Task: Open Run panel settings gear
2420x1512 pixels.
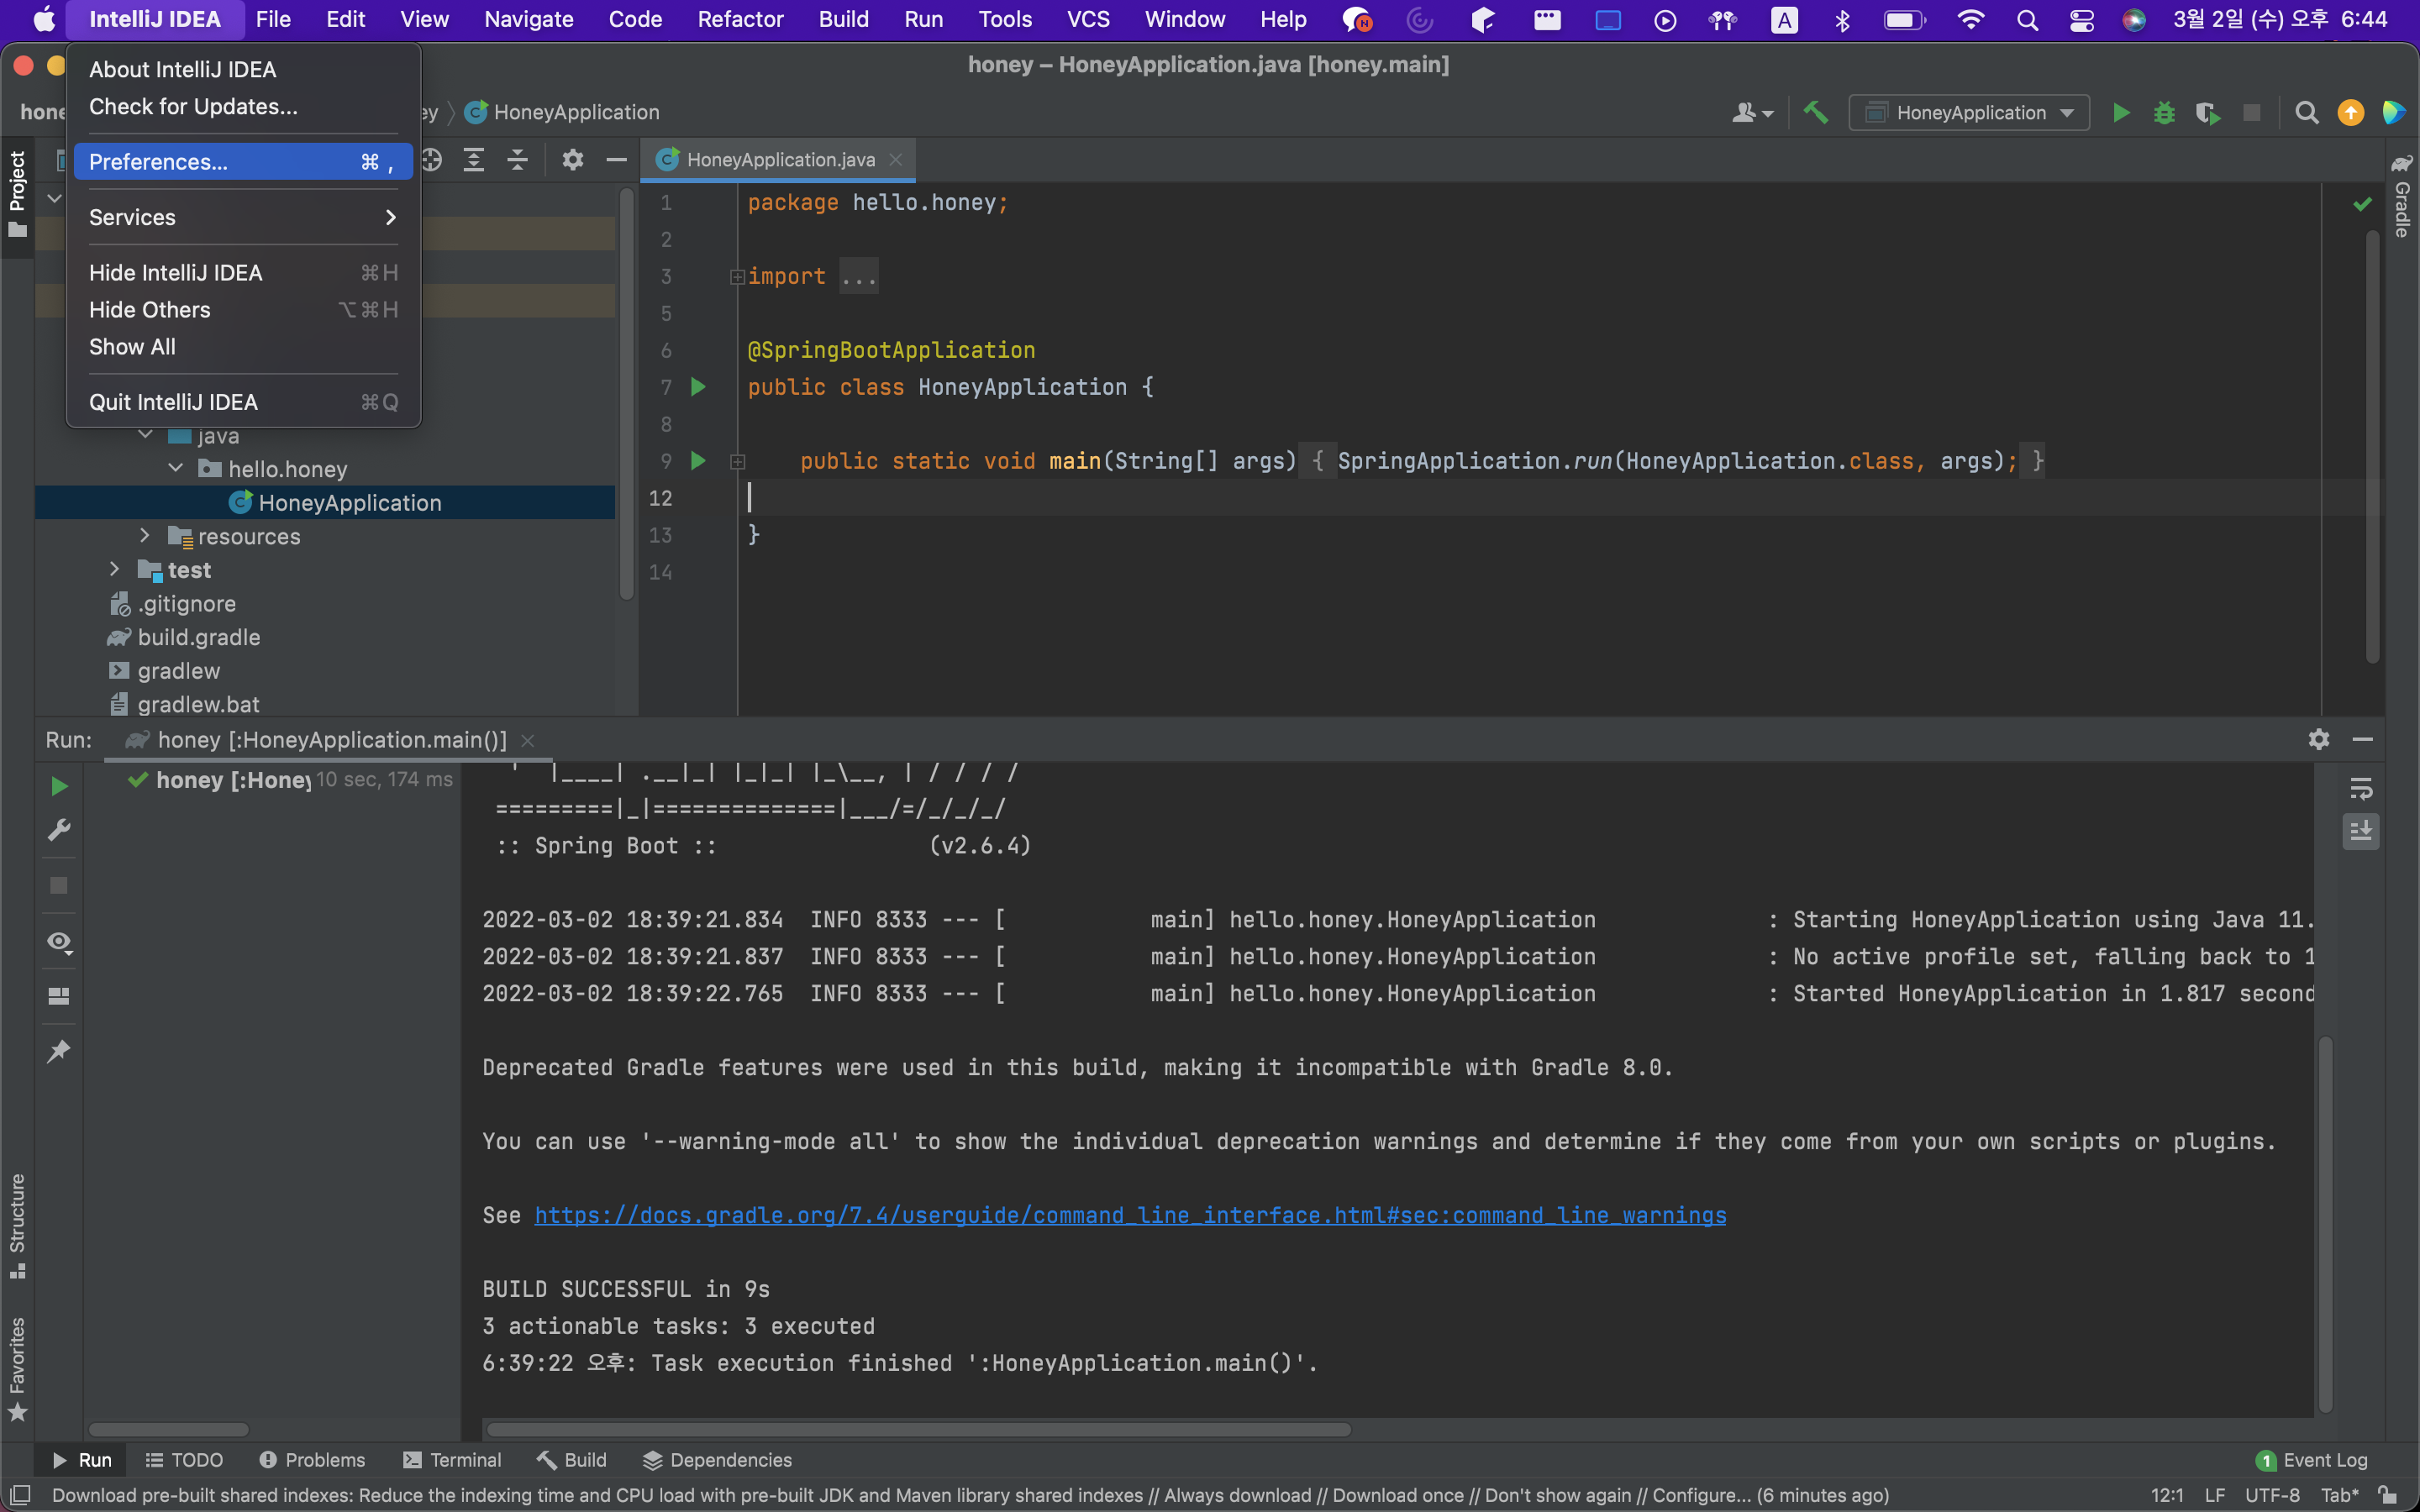Action: point(2318,739)
